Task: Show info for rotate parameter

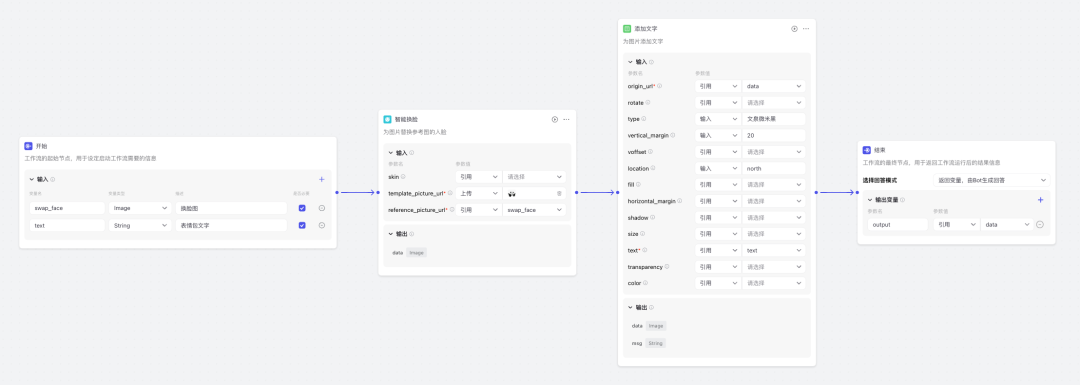Action: click(647, 103)
